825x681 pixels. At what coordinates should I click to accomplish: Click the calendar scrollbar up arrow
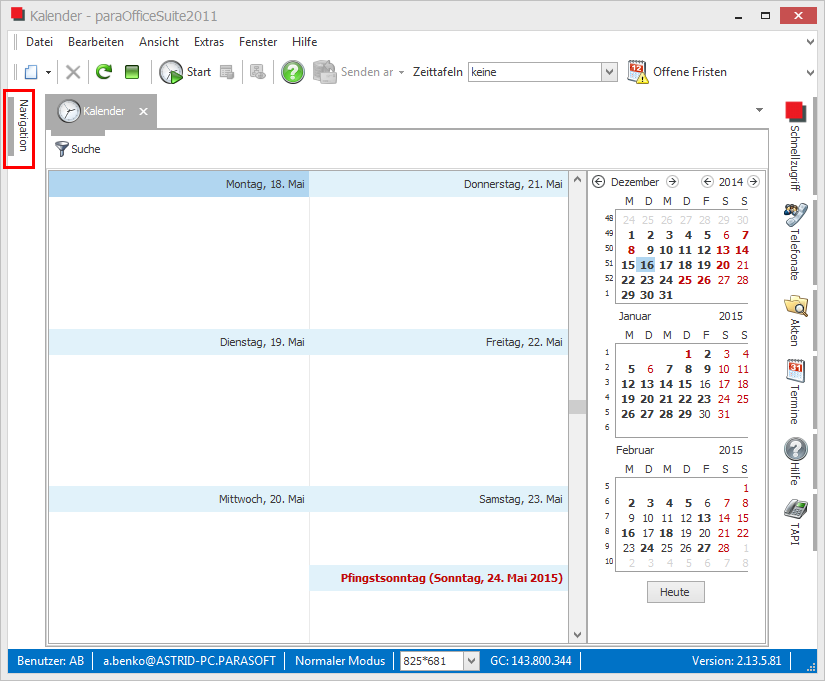point(577,179)
